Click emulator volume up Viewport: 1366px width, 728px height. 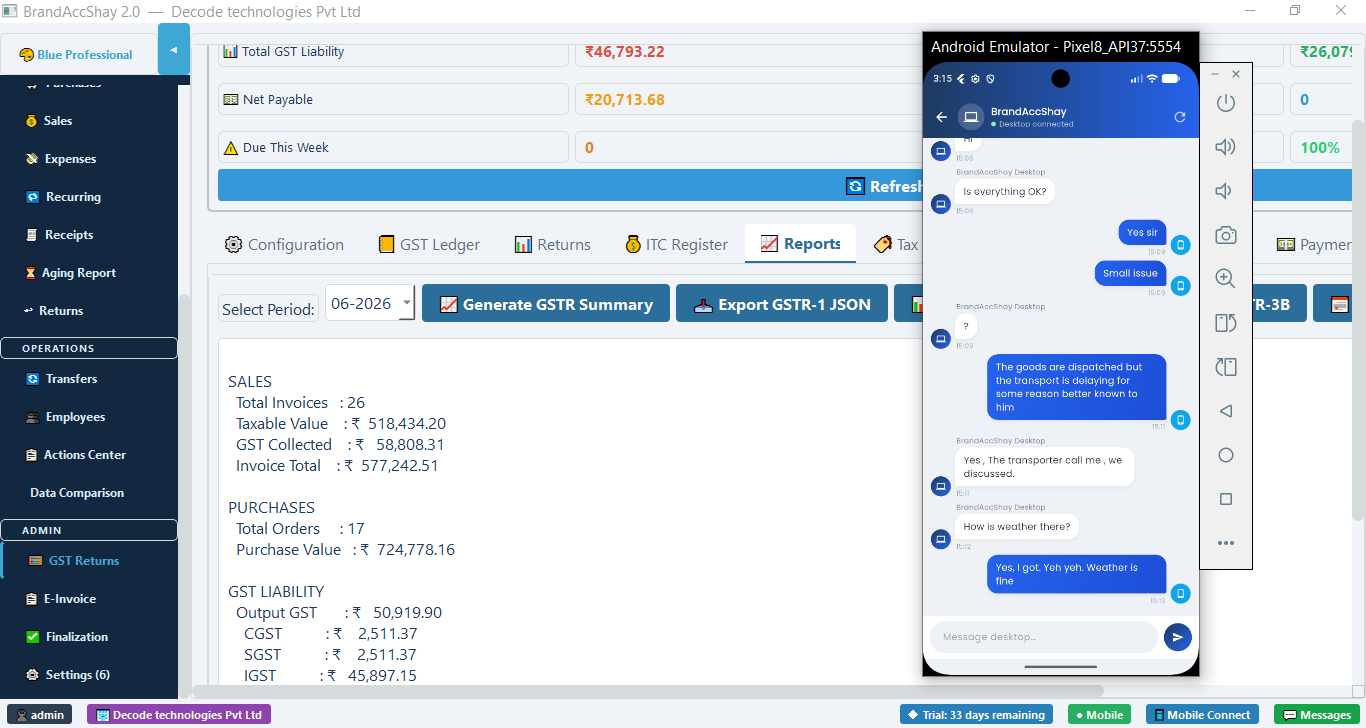pyautogui.click(x=1225, y=147)
